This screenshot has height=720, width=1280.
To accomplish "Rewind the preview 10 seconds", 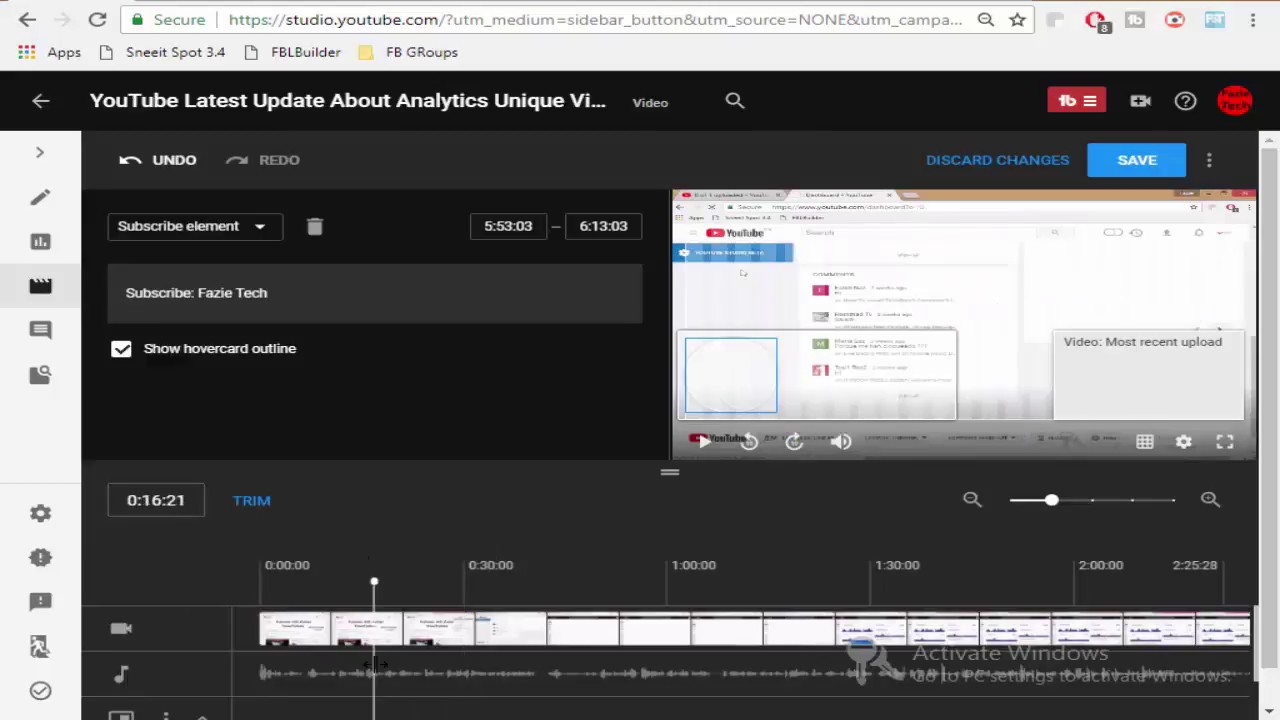I will click(749, 441).
